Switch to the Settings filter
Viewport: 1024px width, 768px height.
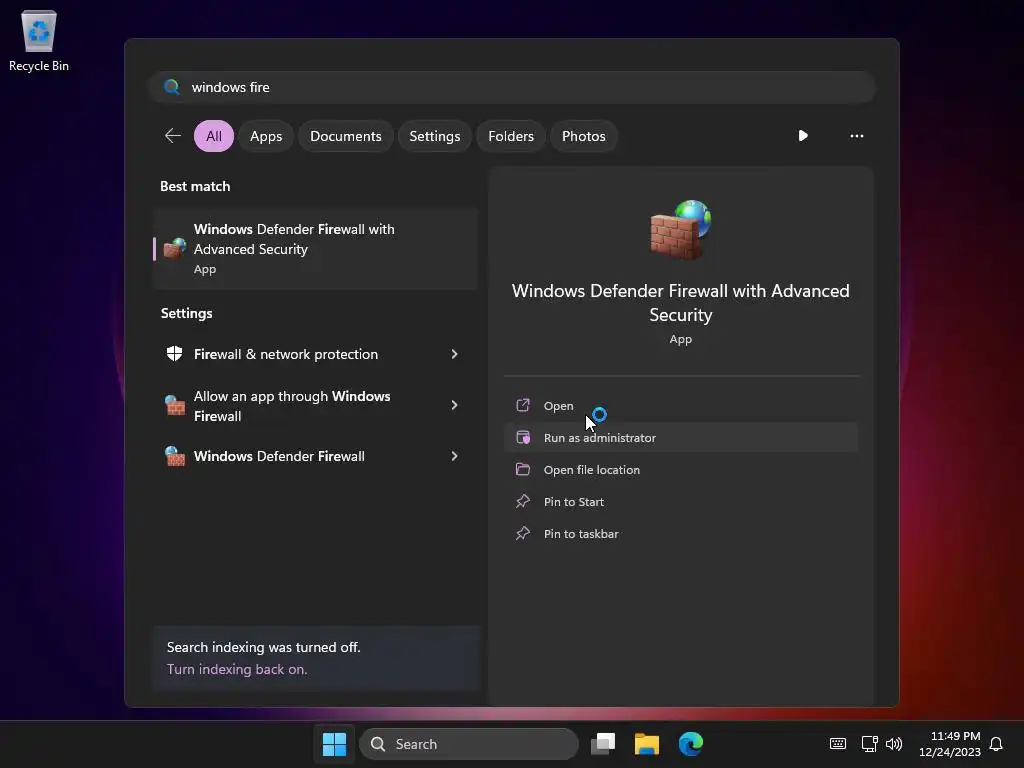[434, 136]
